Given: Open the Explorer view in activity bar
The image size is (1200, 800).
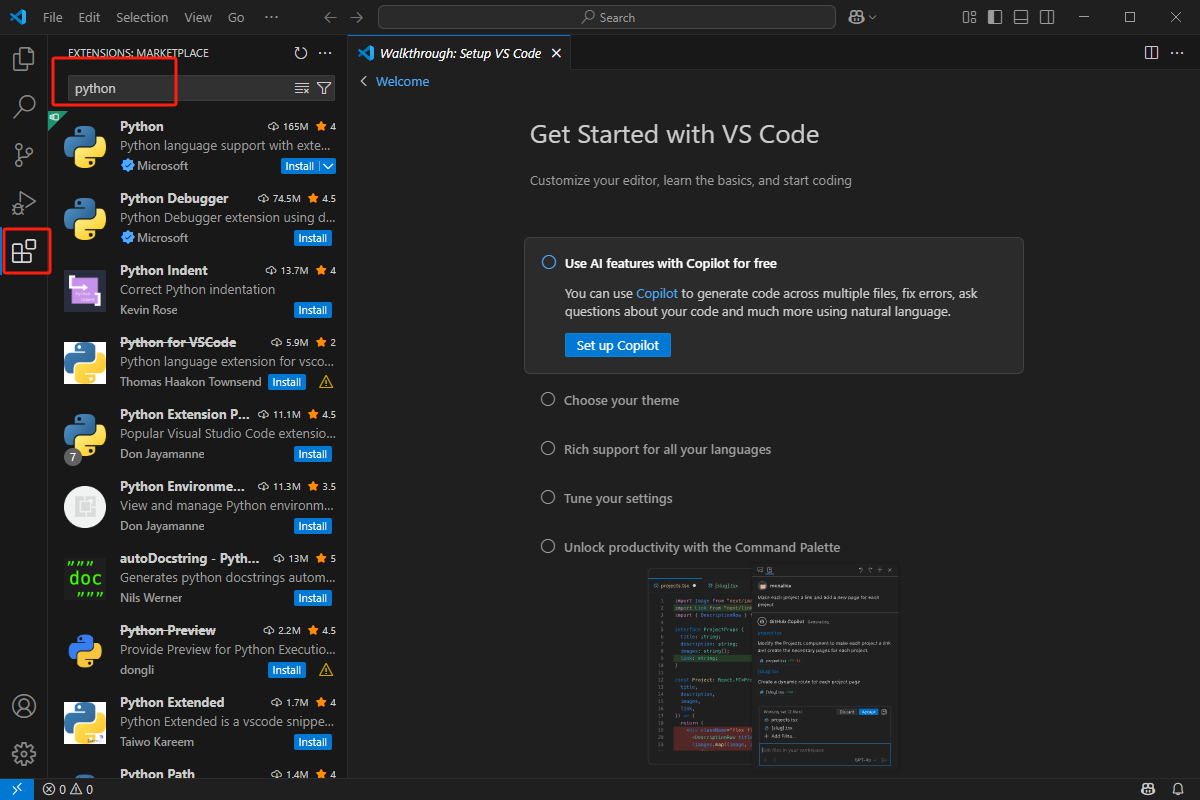Looking at the screenshot, I should [x=24, y=59].
